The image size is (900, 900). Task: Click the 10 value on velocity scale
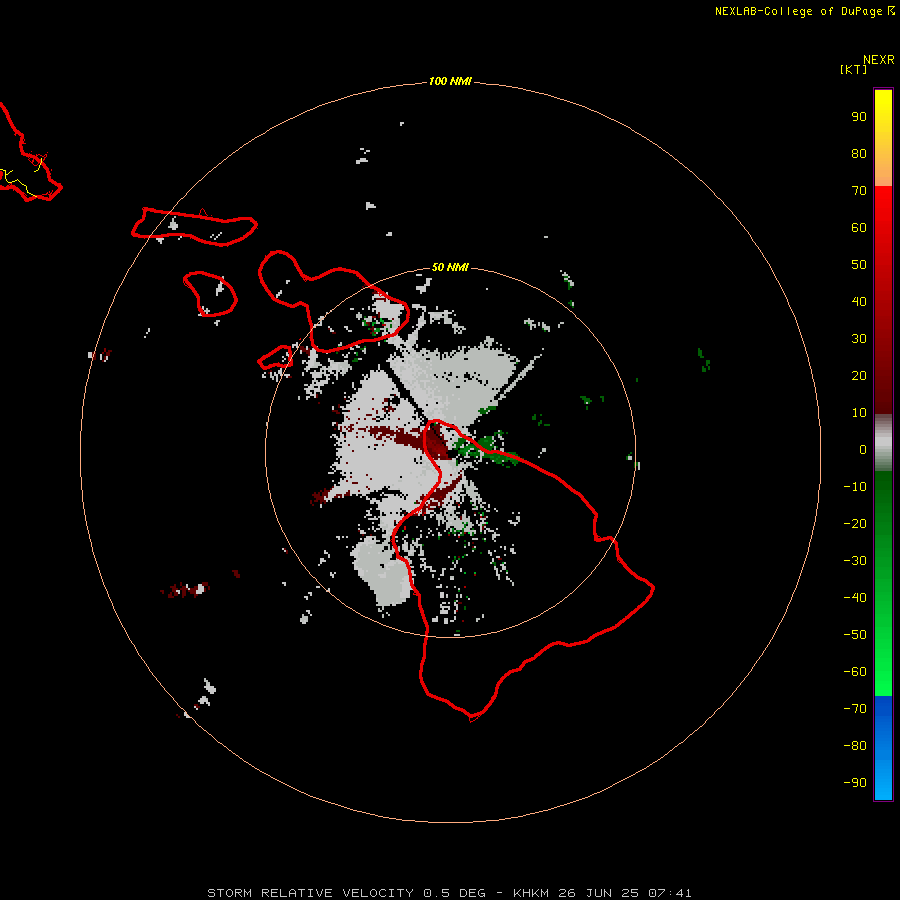859,413
